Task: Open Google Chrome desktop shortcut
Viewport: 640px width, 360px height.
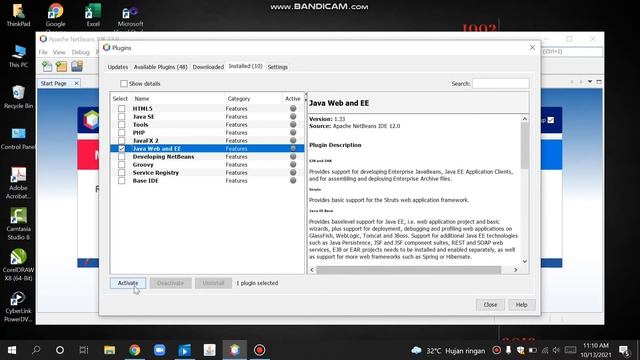Action: 56,15
